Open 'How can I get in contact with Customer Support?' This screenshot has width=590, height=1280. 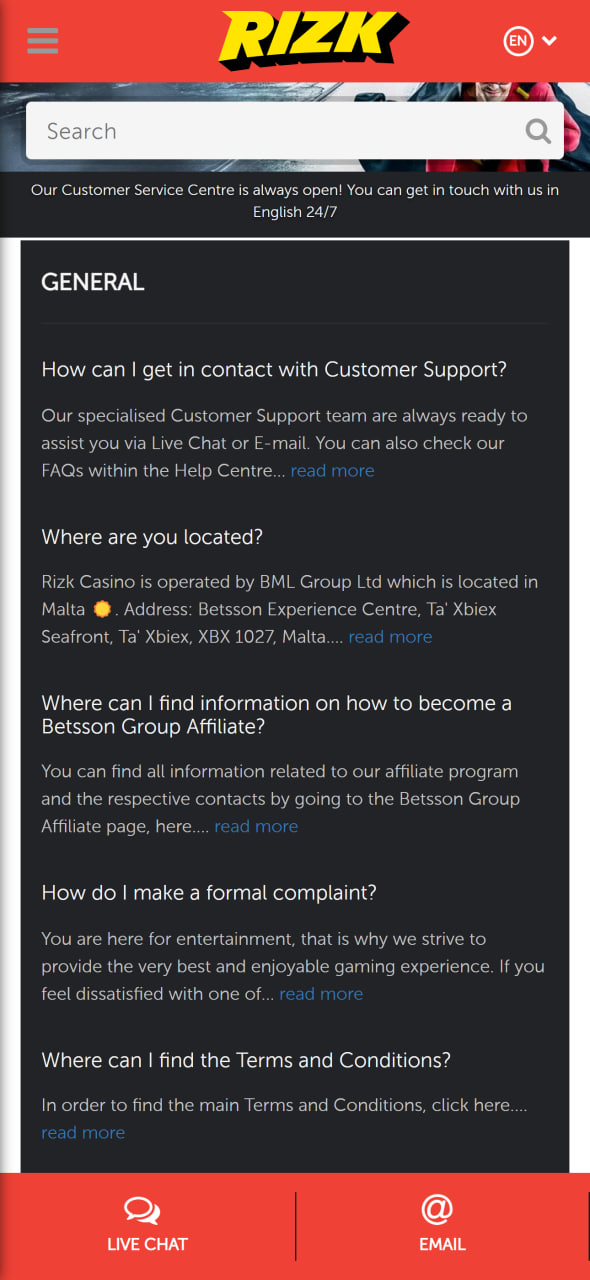pos(274,369)
